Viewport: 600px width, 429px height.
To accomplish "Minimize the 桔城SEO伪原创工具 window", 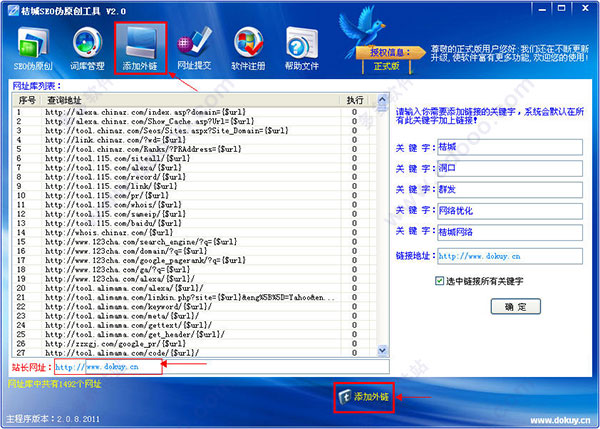I will click(542, 8).
